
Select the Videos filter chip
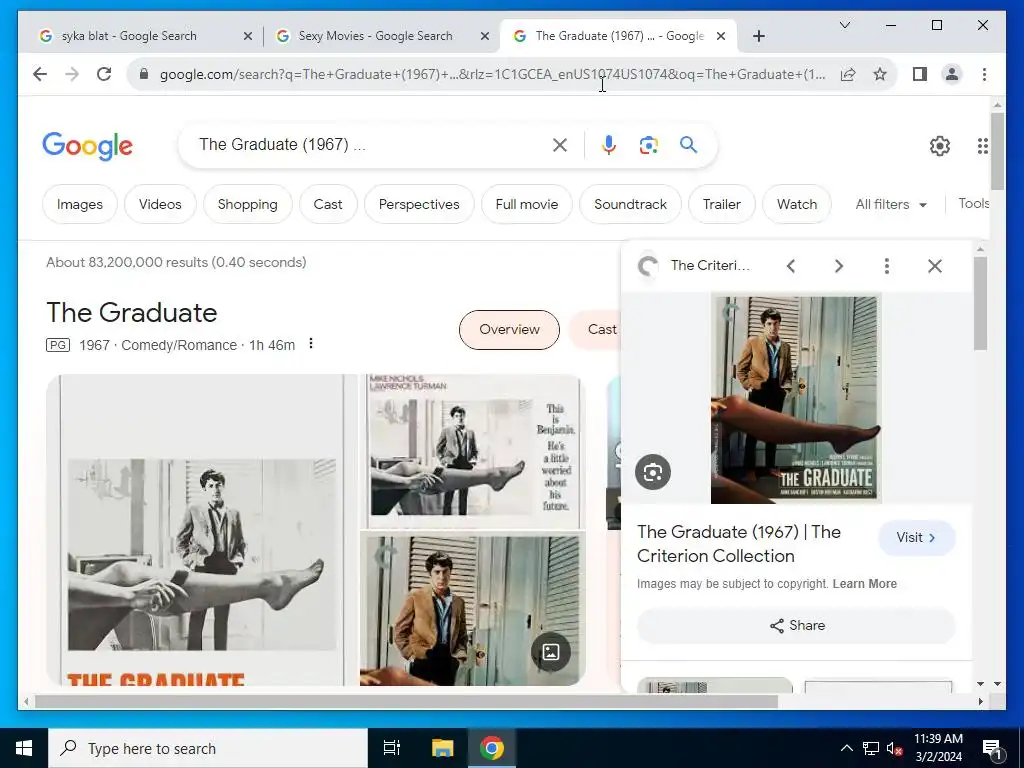coord(160,204)
